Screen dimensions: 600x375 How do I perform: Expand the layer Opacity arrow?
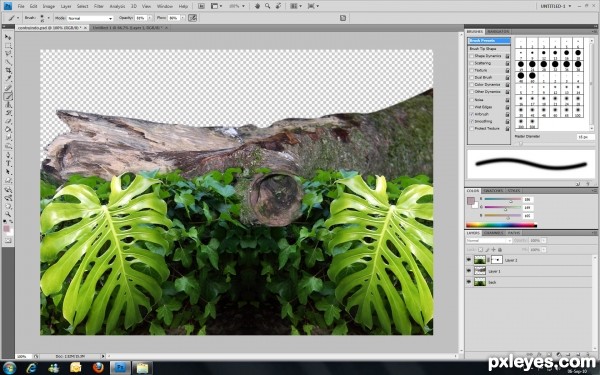[x=544, y=241]
